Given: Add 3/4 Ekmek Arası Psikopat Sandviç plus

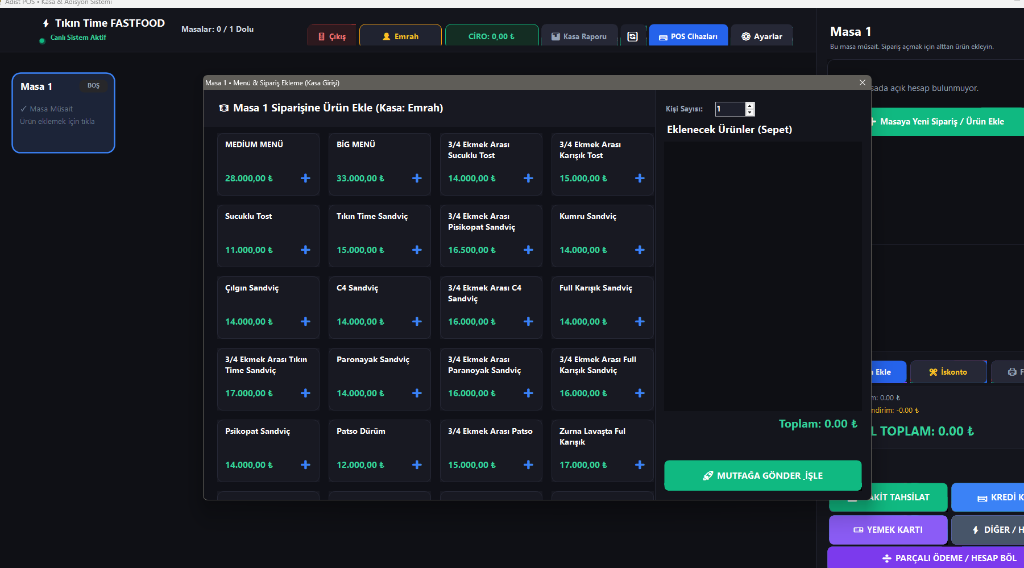Looking at the screenshot, I should [x=528, y=250].
